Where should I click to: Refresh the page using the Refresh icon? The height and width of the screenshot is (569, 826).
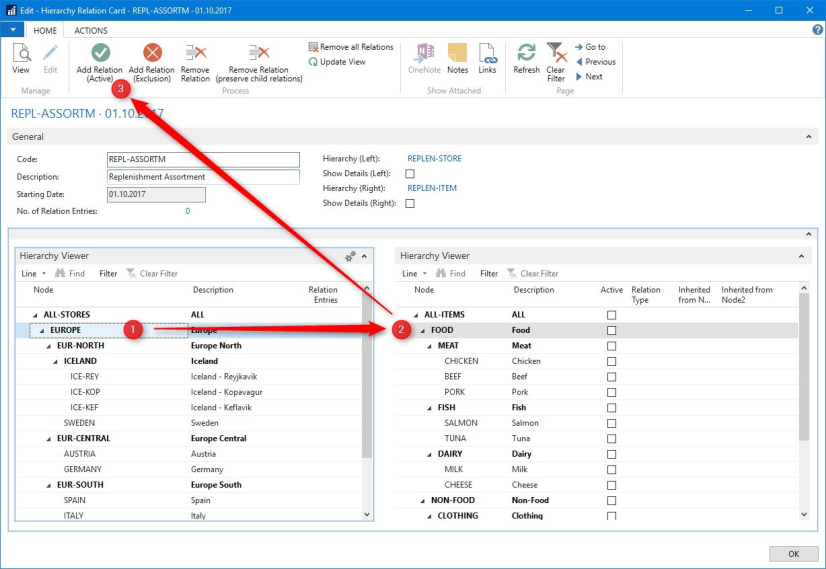pyautogui.click(x=526, y=53)
